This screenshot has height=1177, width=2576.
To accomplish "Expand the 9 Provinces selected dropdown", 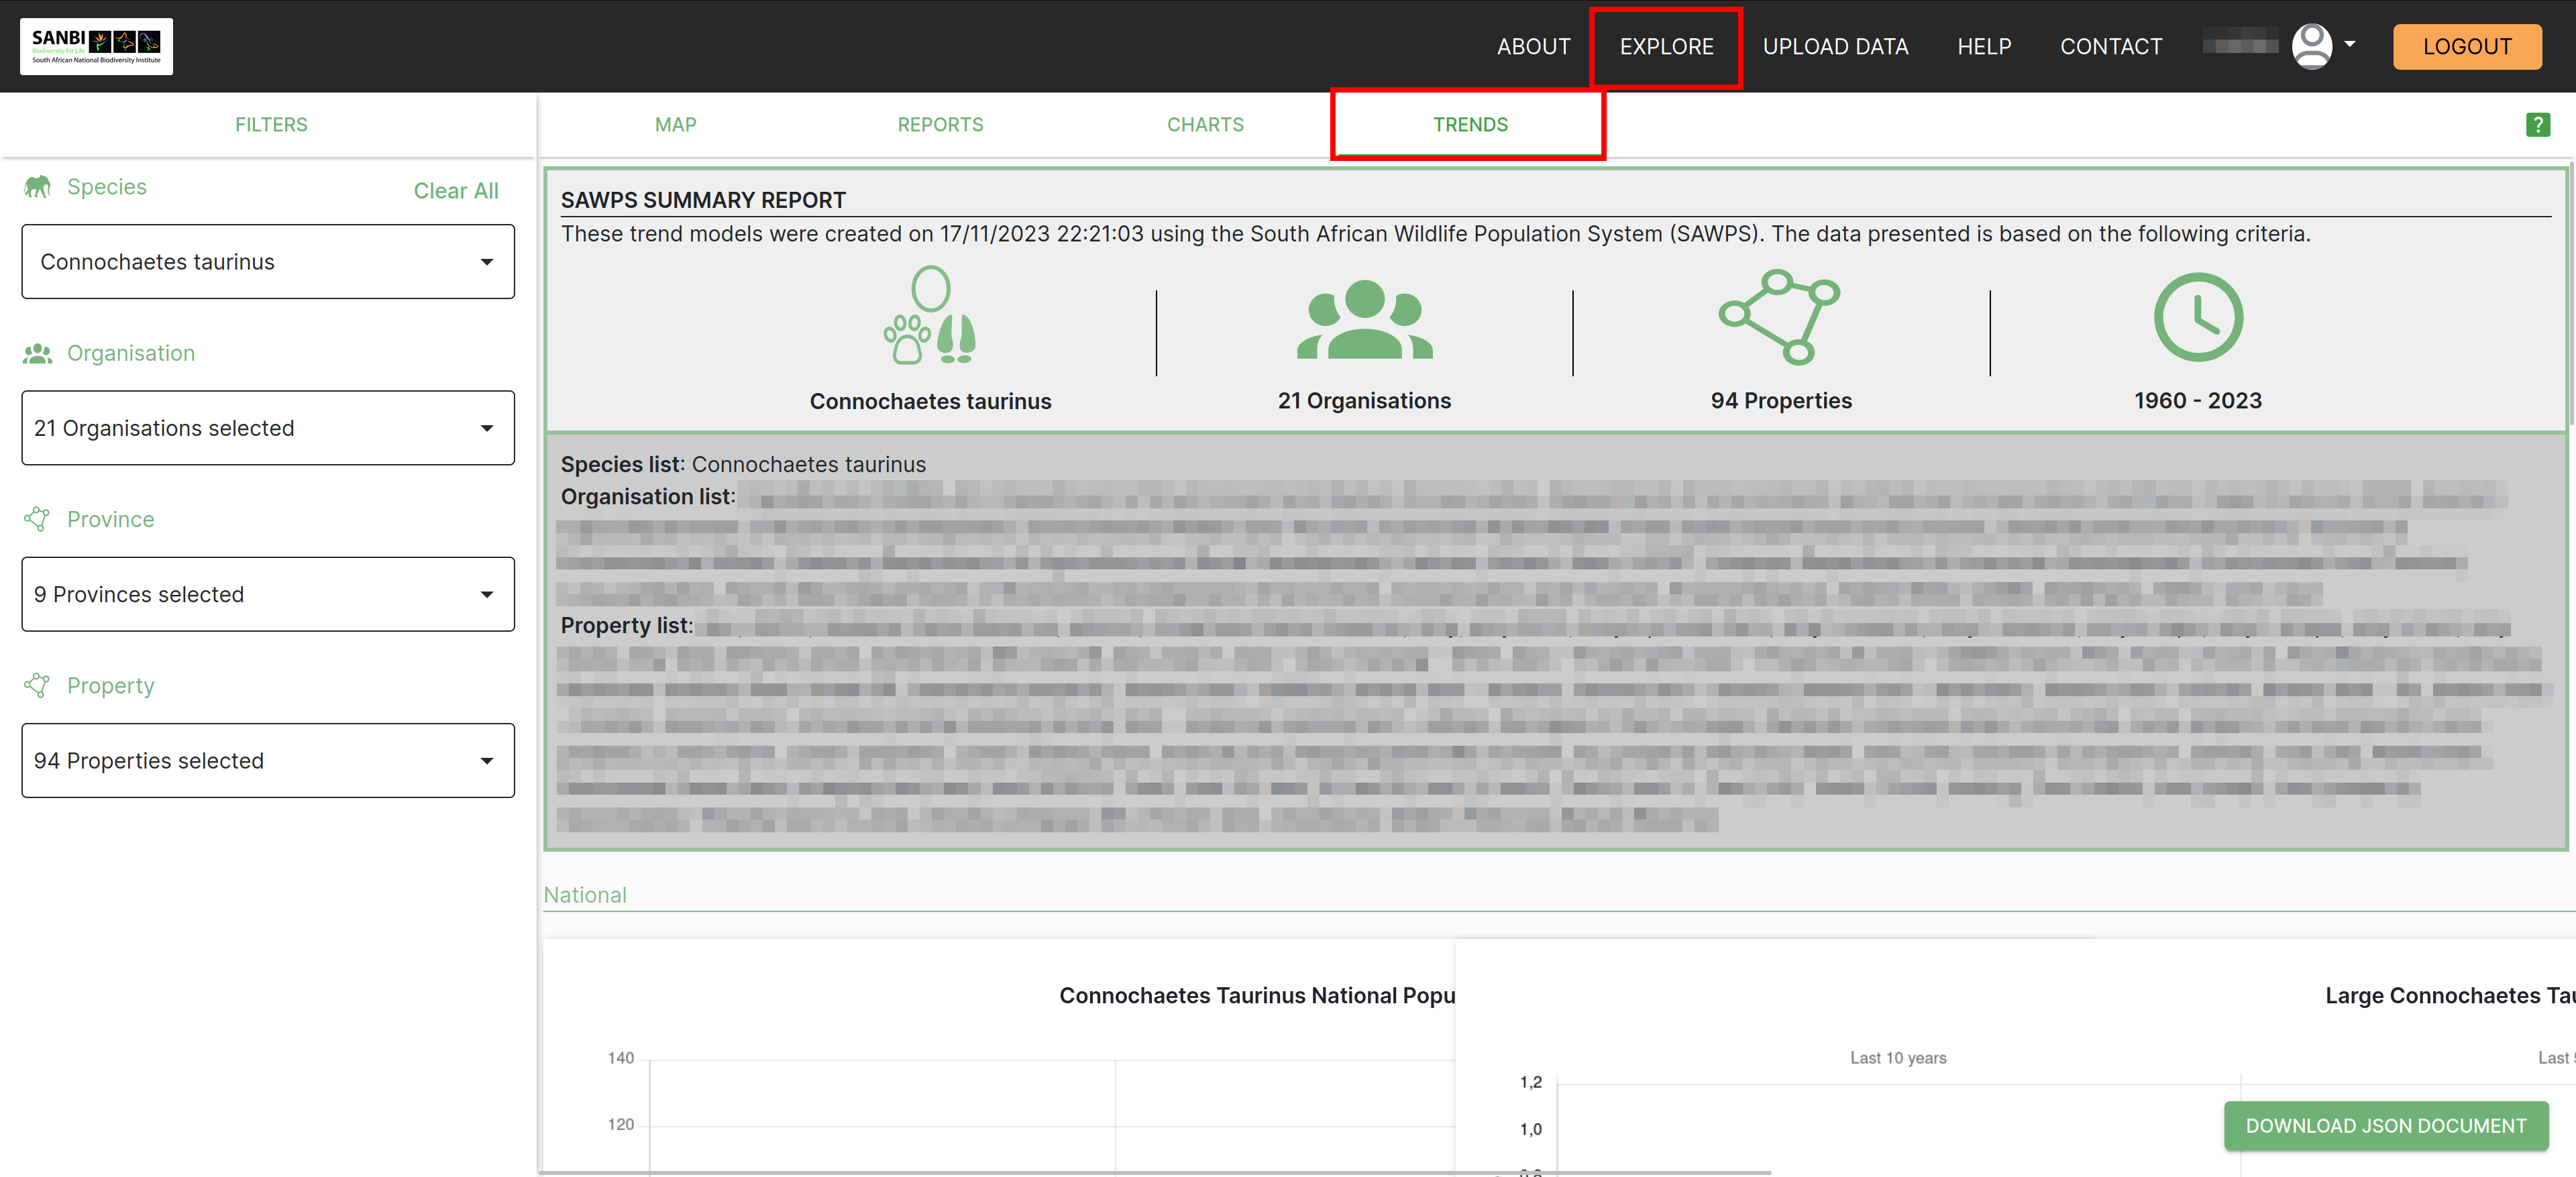I will point(268,594).
